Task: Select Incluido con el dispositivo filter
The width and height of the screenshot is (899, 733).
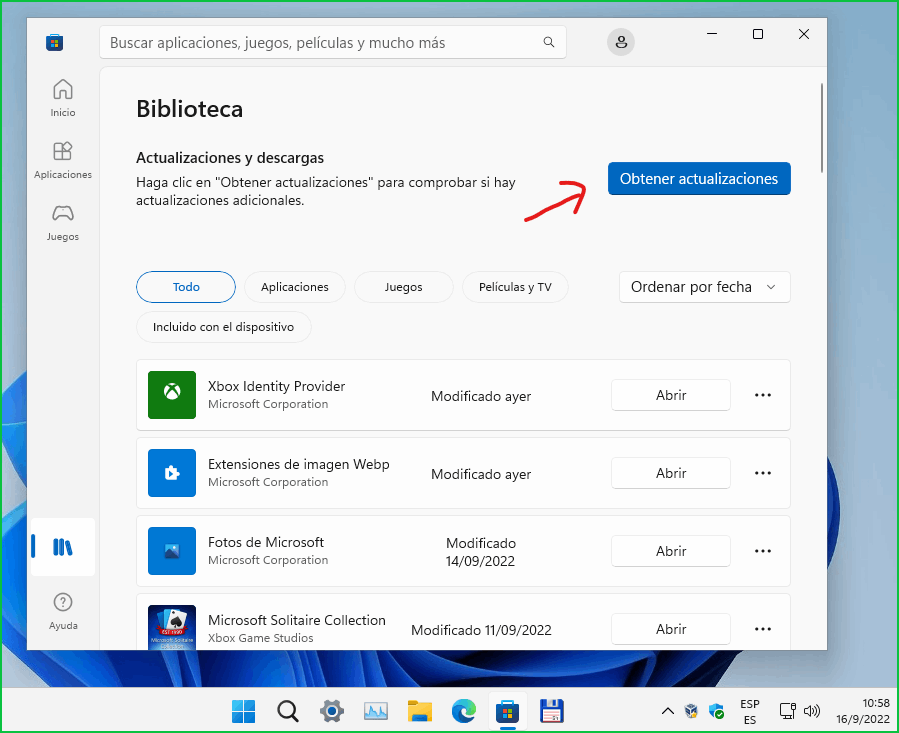Action: 224,327
